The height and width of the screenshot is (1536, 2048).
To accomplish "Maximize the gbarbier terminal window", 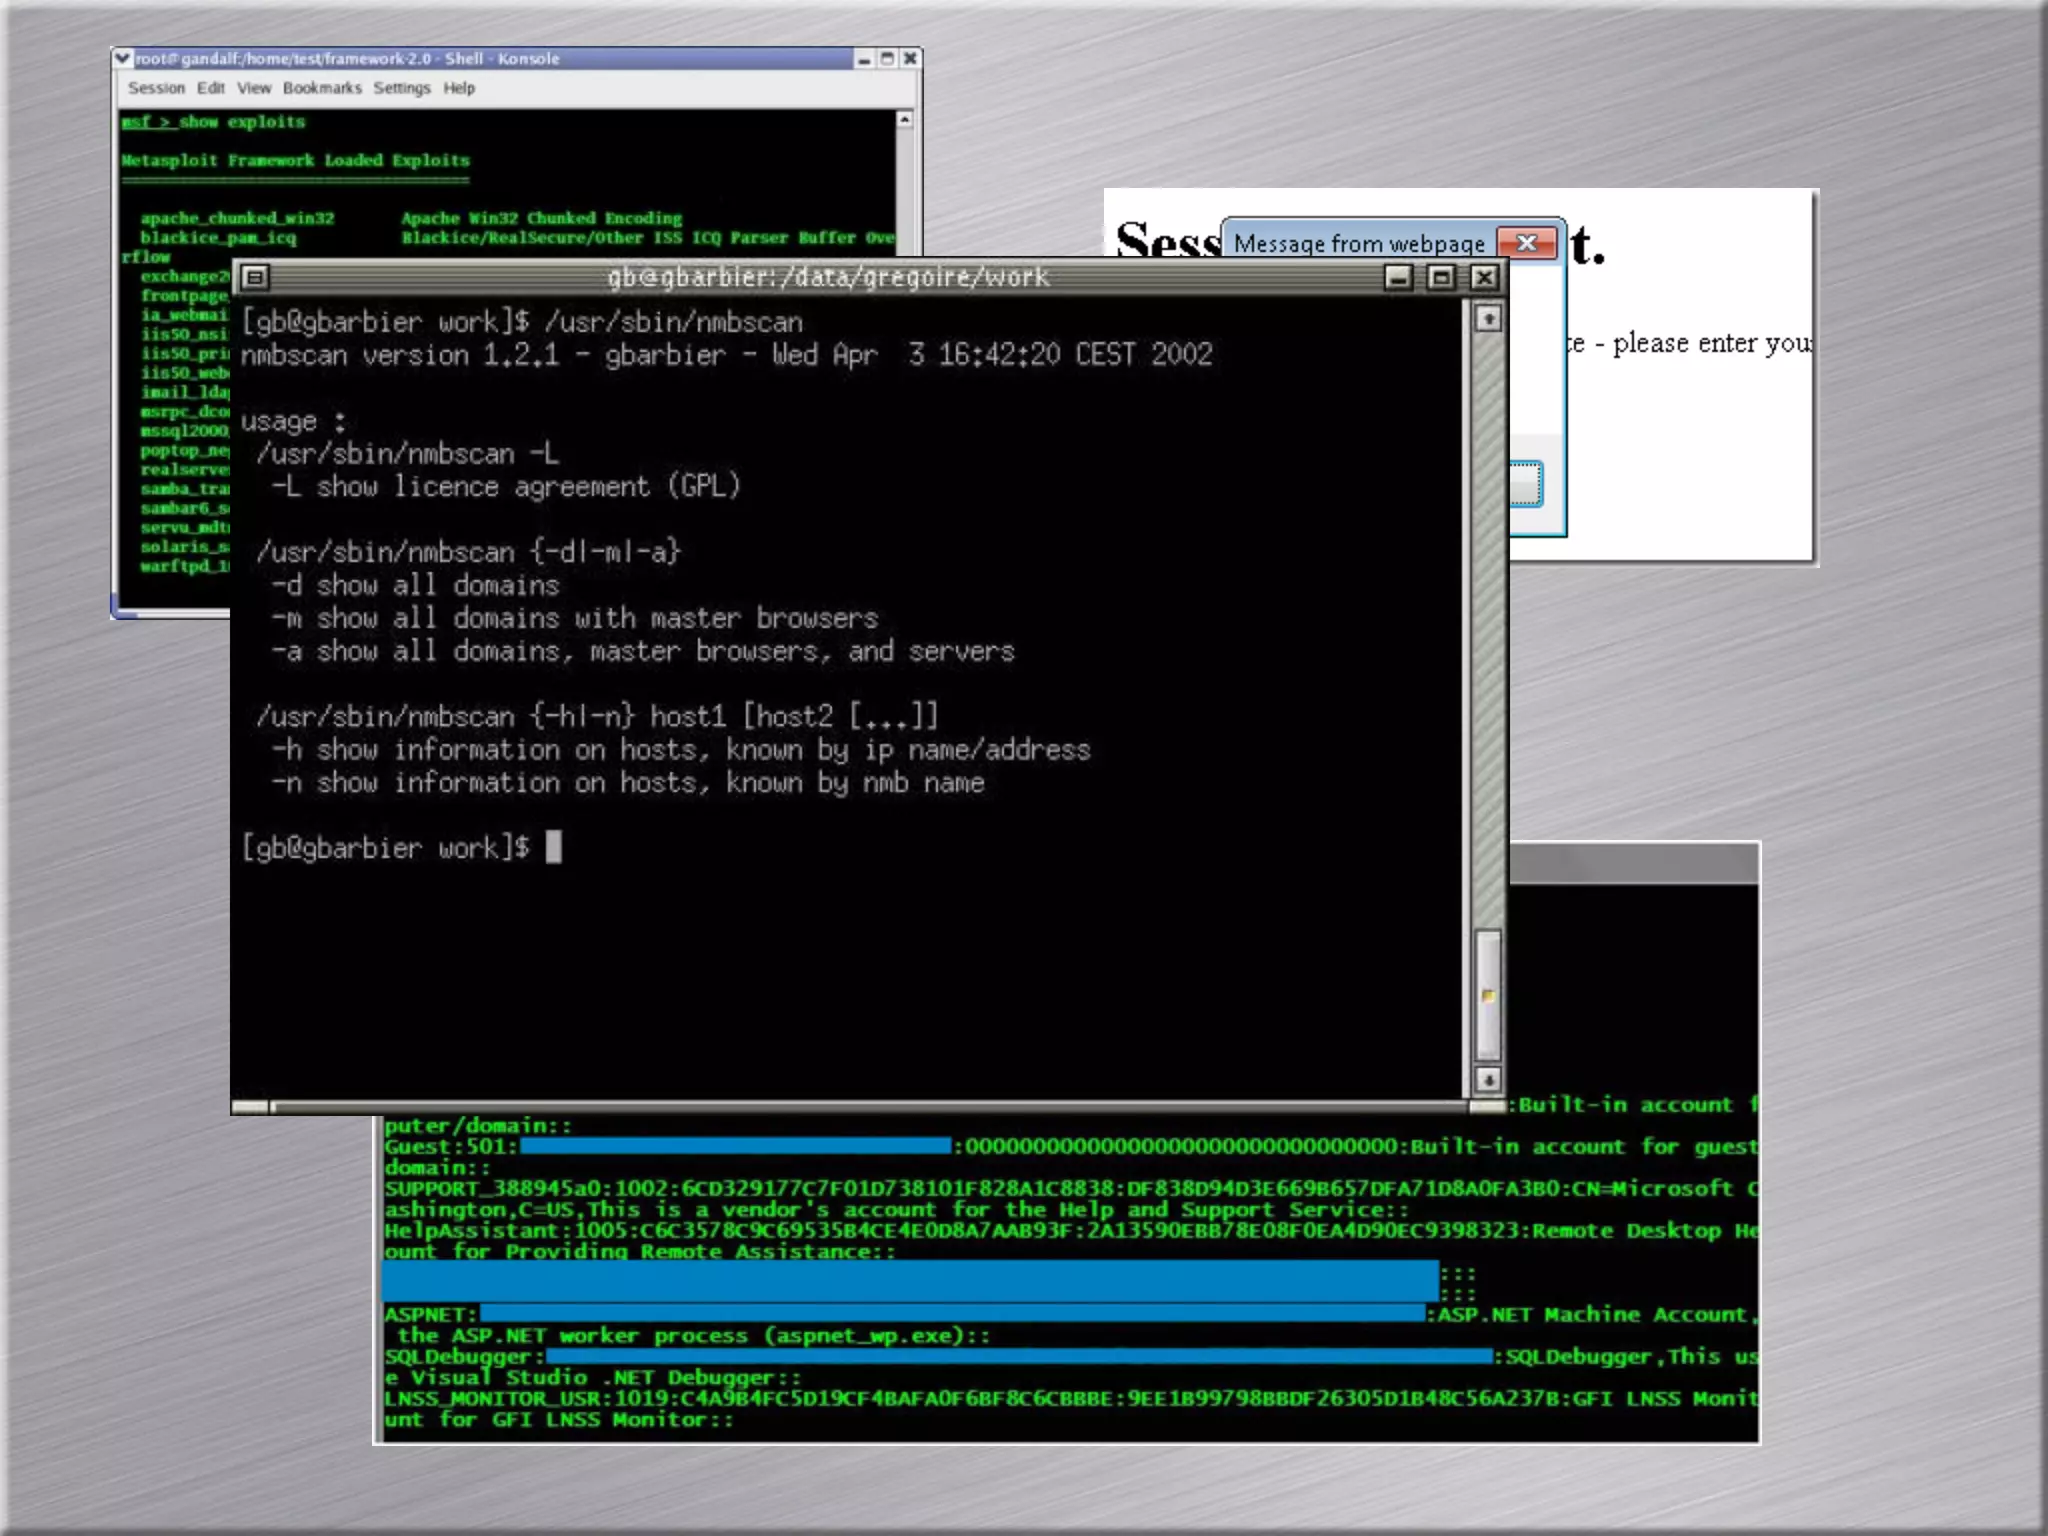I will pos(1441,277).
